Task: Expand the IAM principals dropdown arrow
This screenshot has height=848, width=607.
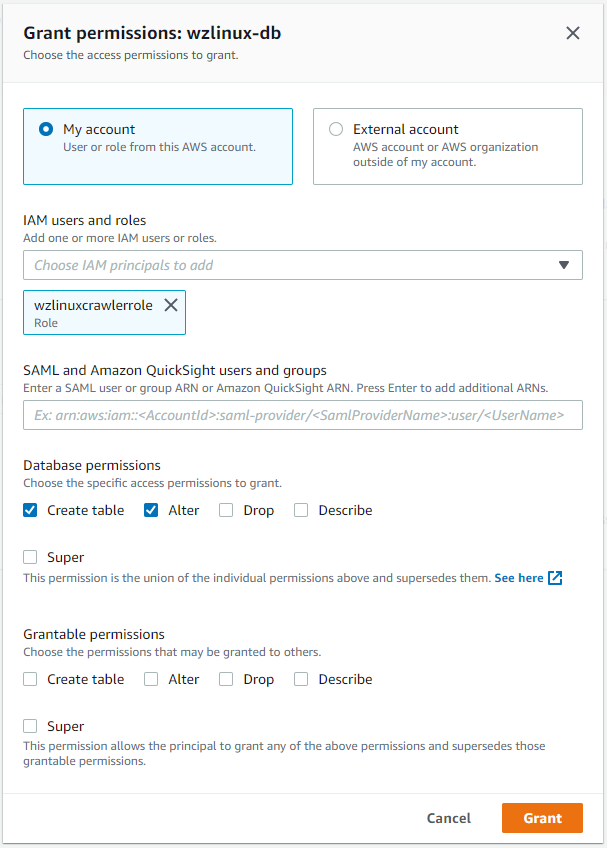Action: (x=564, y=266)
